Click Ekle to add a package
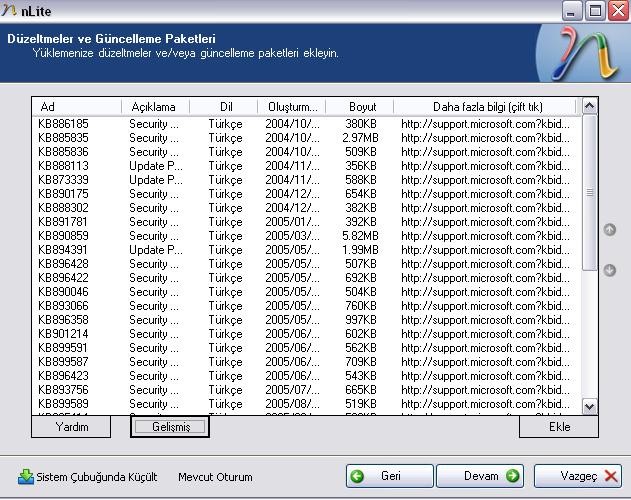Viewport: 631px width, 500px height. coord(559,427)
